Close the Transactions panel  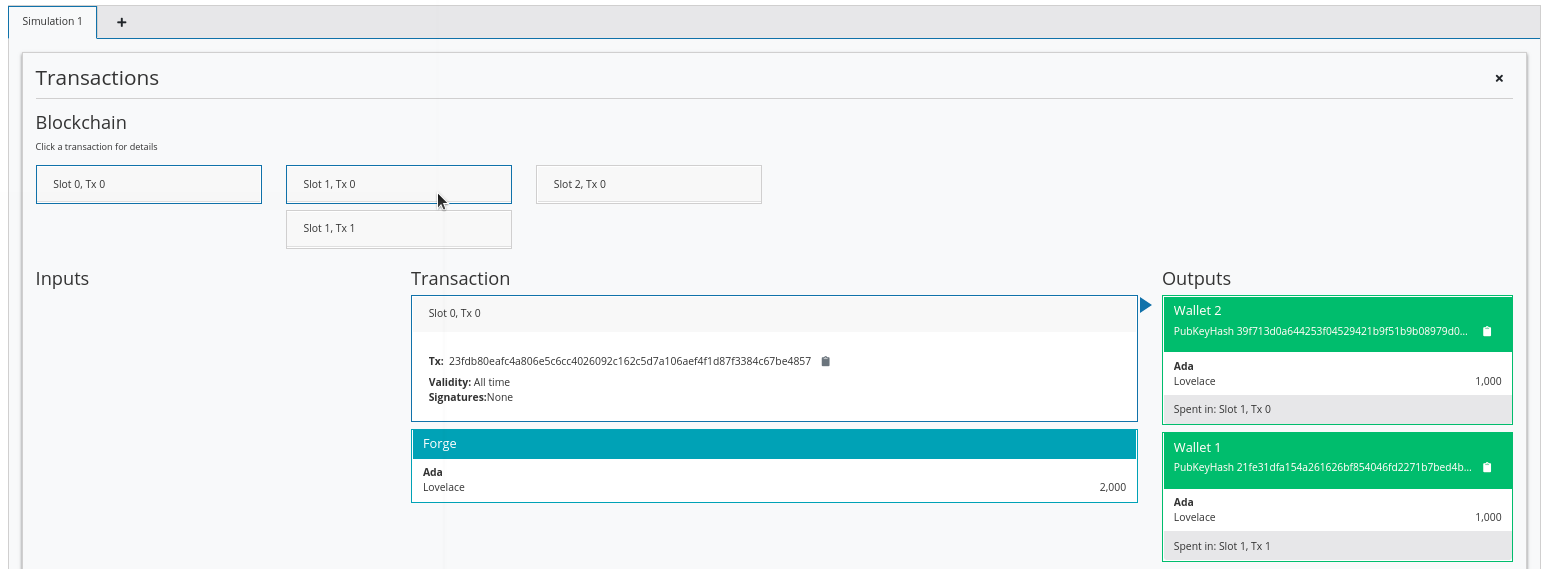point(1498,78)
